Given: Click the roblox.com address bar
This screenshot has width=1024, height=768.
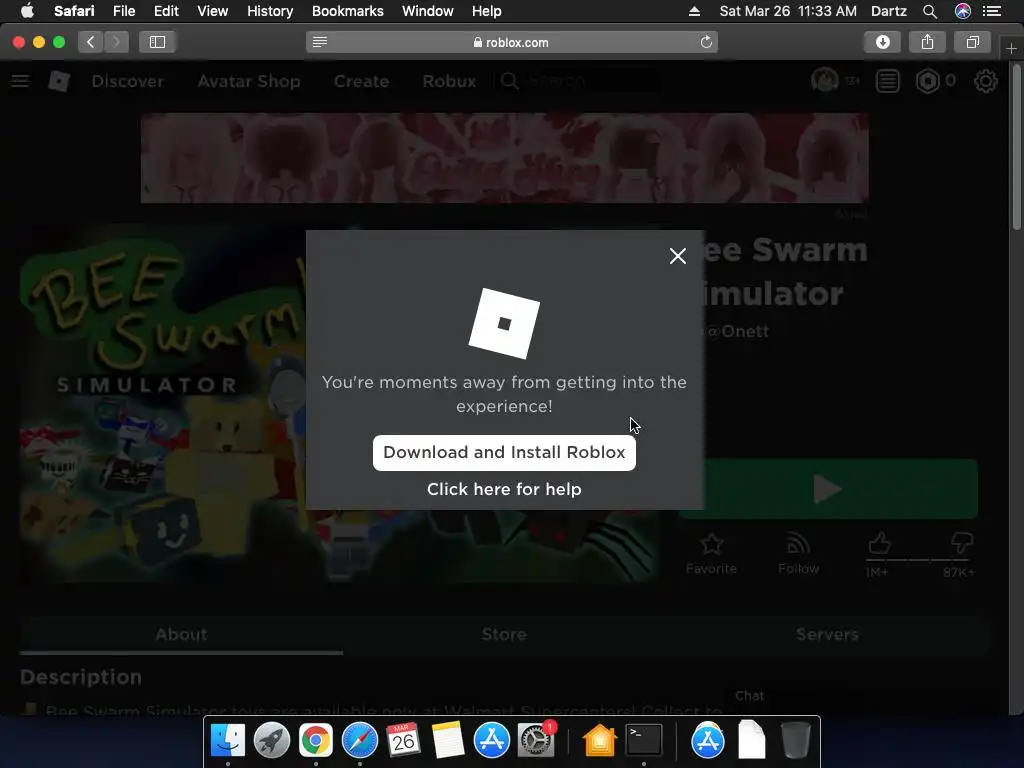Looking at the screenshot, I should (511, 42).
